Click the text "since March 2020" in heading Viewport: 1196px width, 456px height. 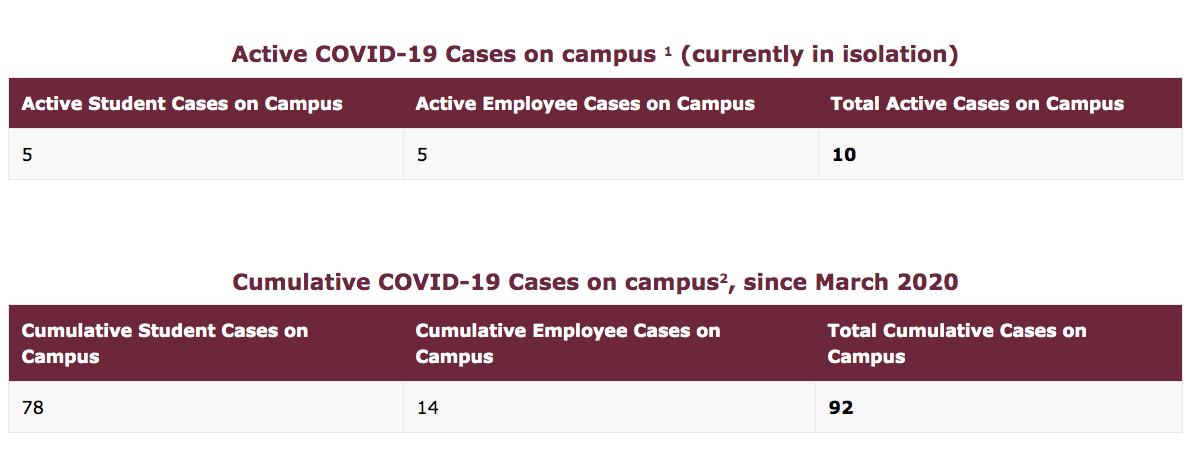tap(850, 282)
